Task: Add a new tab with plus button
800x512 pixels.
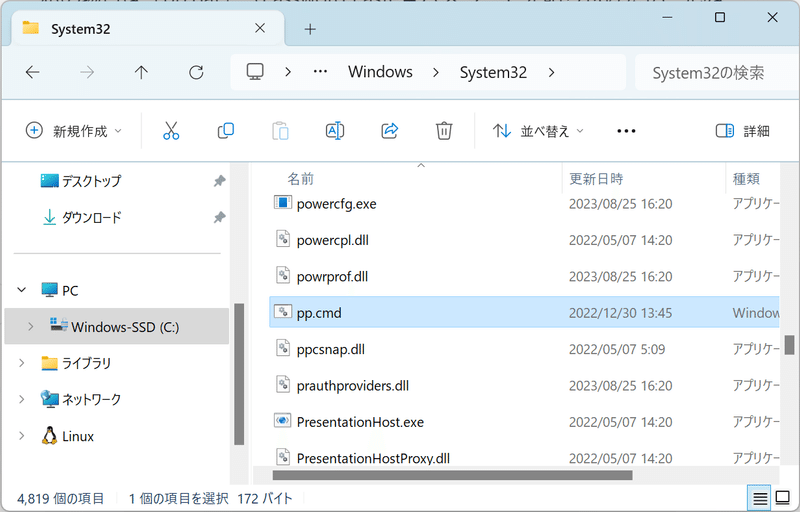Action: click(310, 29)
